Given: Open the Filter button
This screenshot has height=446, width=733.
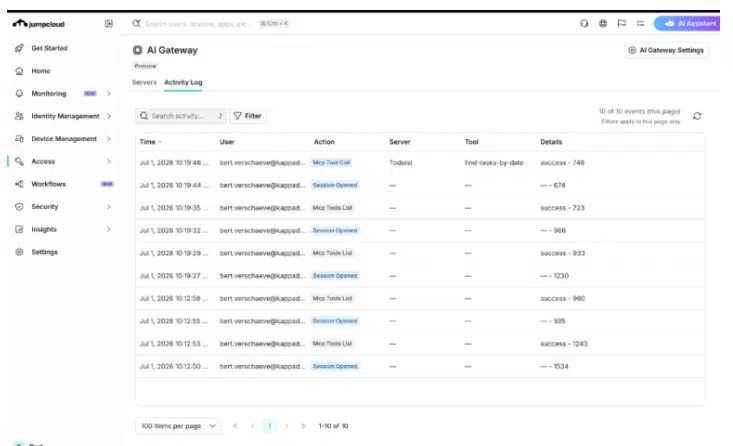Looking at the screenshot, I should point(248,116).
